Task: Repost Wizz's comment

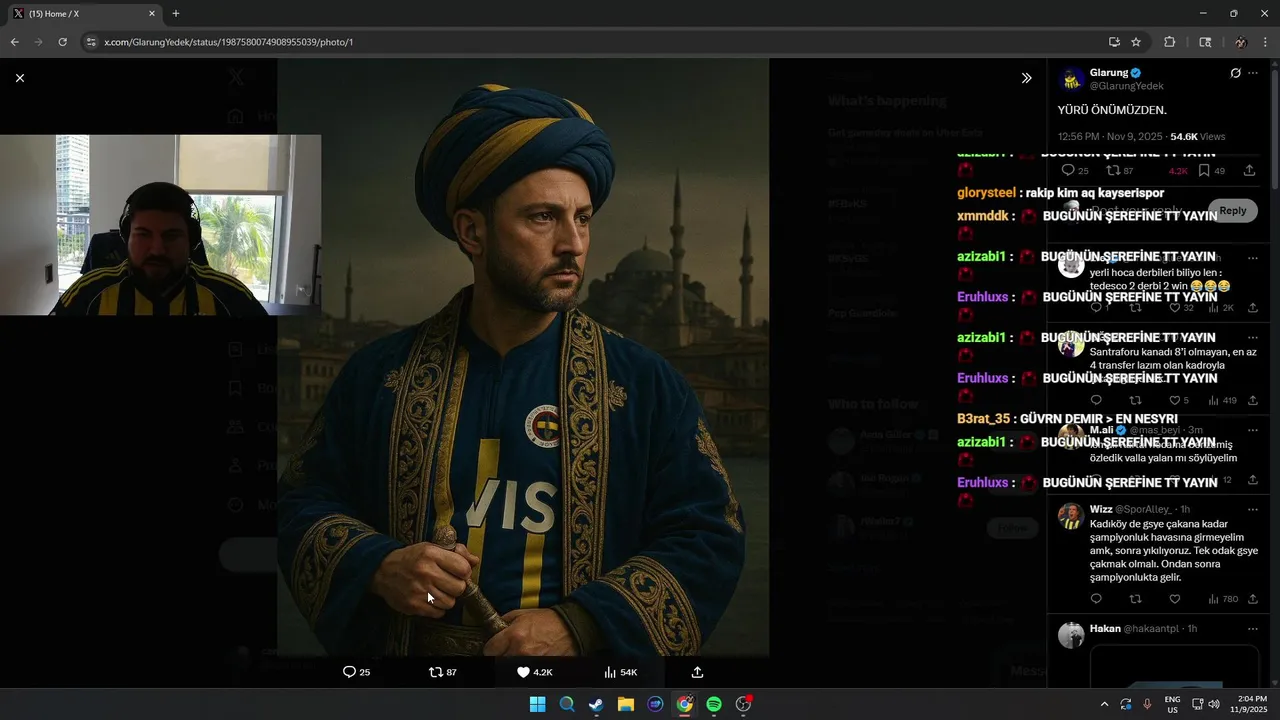Action: (x=1135, y=599)
